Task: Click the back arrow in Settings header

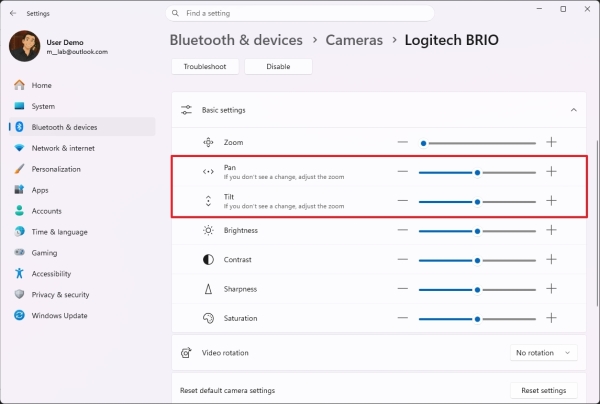Action: tap(12, 14)
